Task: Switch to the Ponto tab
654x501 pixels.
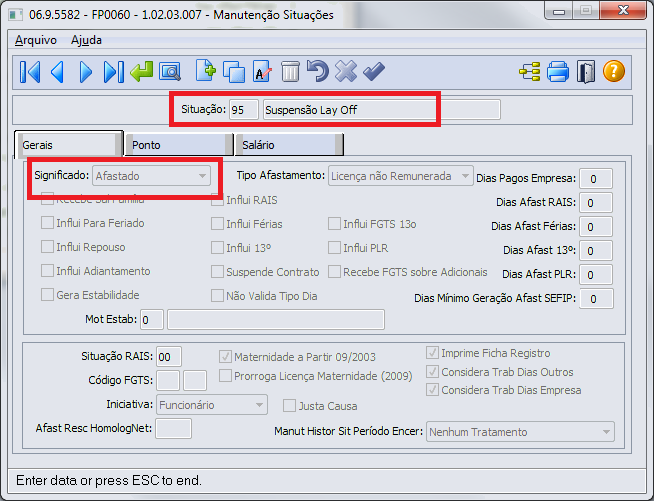Action: click(179, 145)
